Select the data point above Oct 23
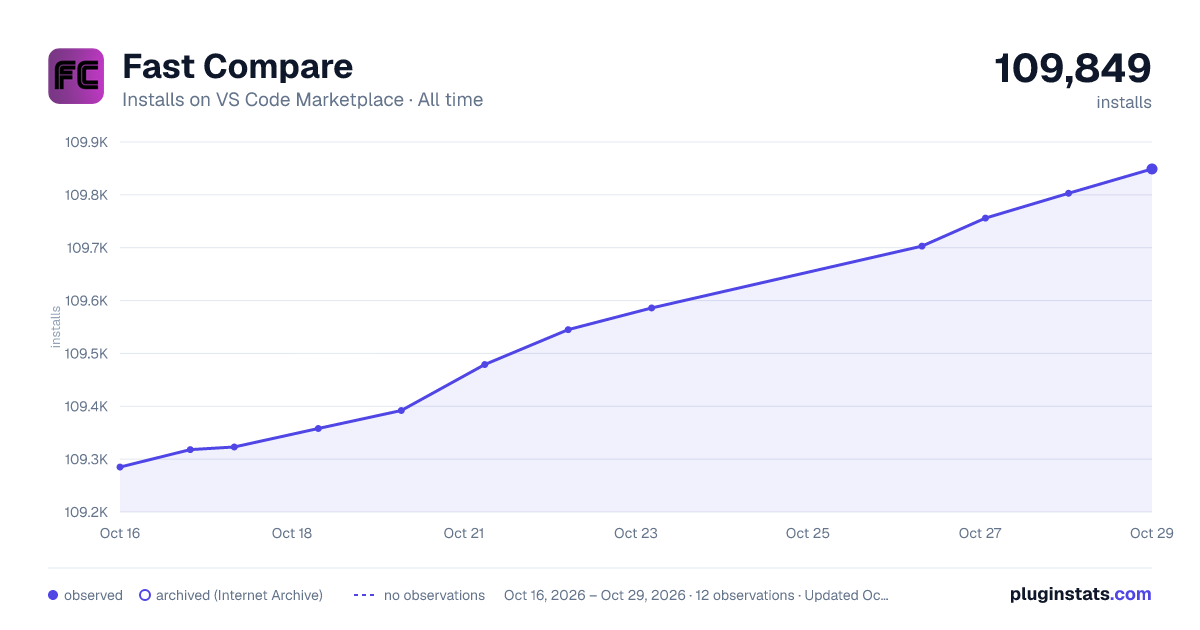This screenshot has height=630, width=1200. (x=651, y=308)
